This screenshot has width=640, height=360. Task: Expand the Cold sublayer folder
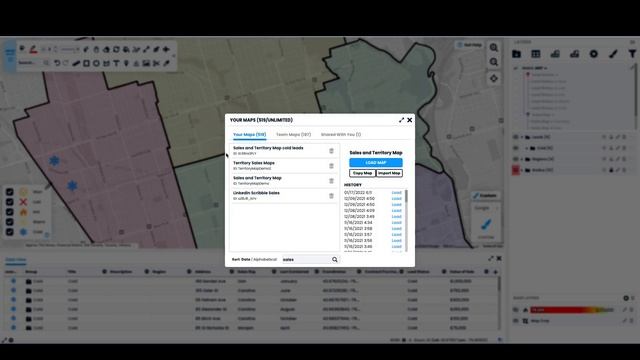[527, 148]
